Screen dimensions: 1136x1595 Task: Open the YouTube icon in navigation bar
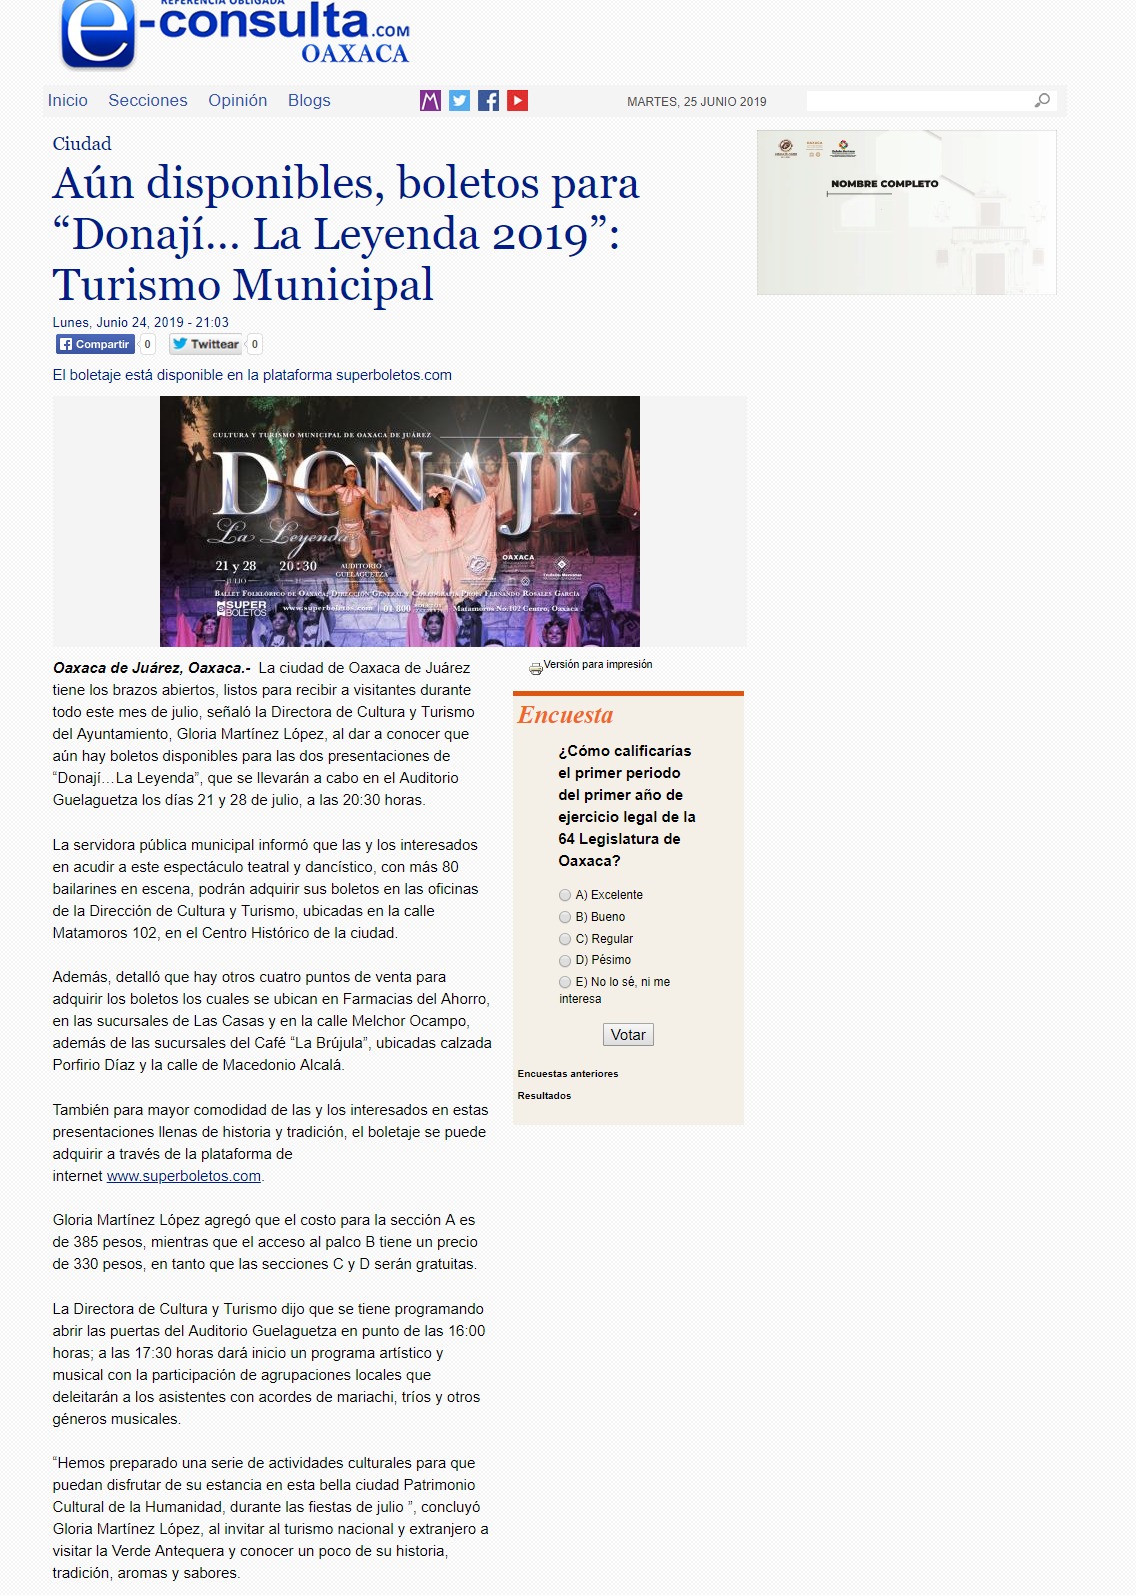click(x=517, y=100)
